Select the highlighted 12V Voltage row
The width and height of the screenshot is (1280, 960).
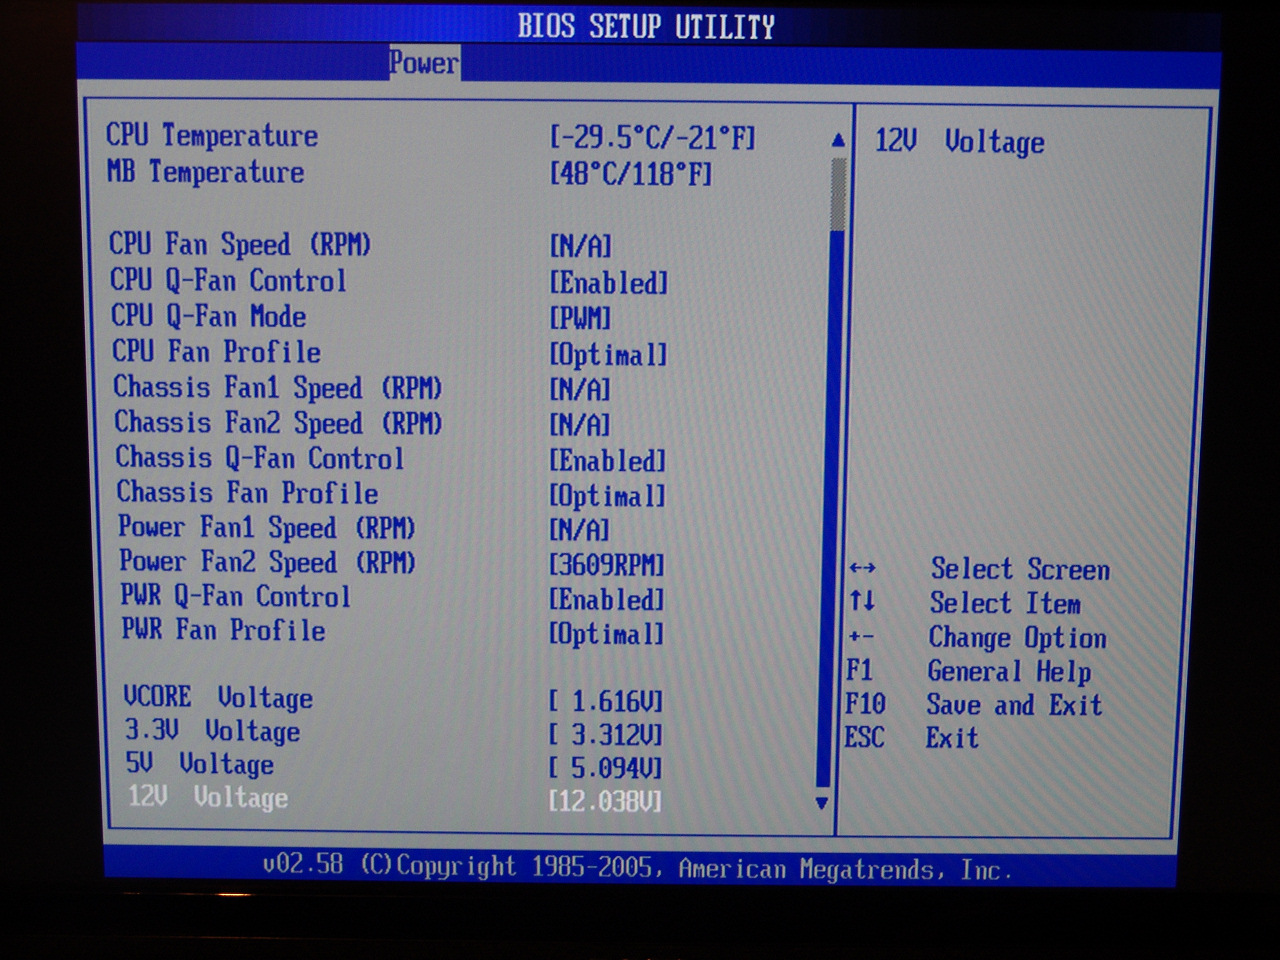click(208, 798)
